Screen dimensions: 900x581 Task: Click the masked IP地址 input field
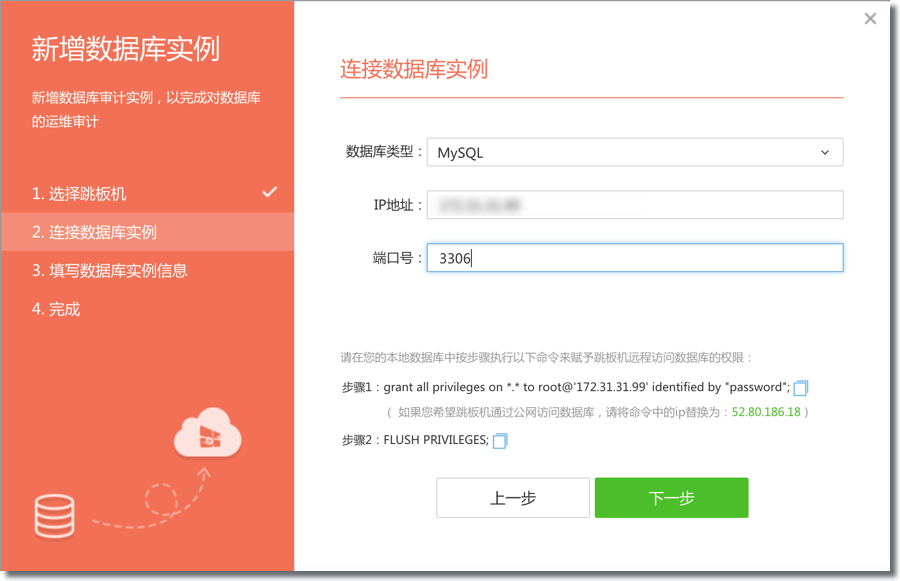(636, 204)
